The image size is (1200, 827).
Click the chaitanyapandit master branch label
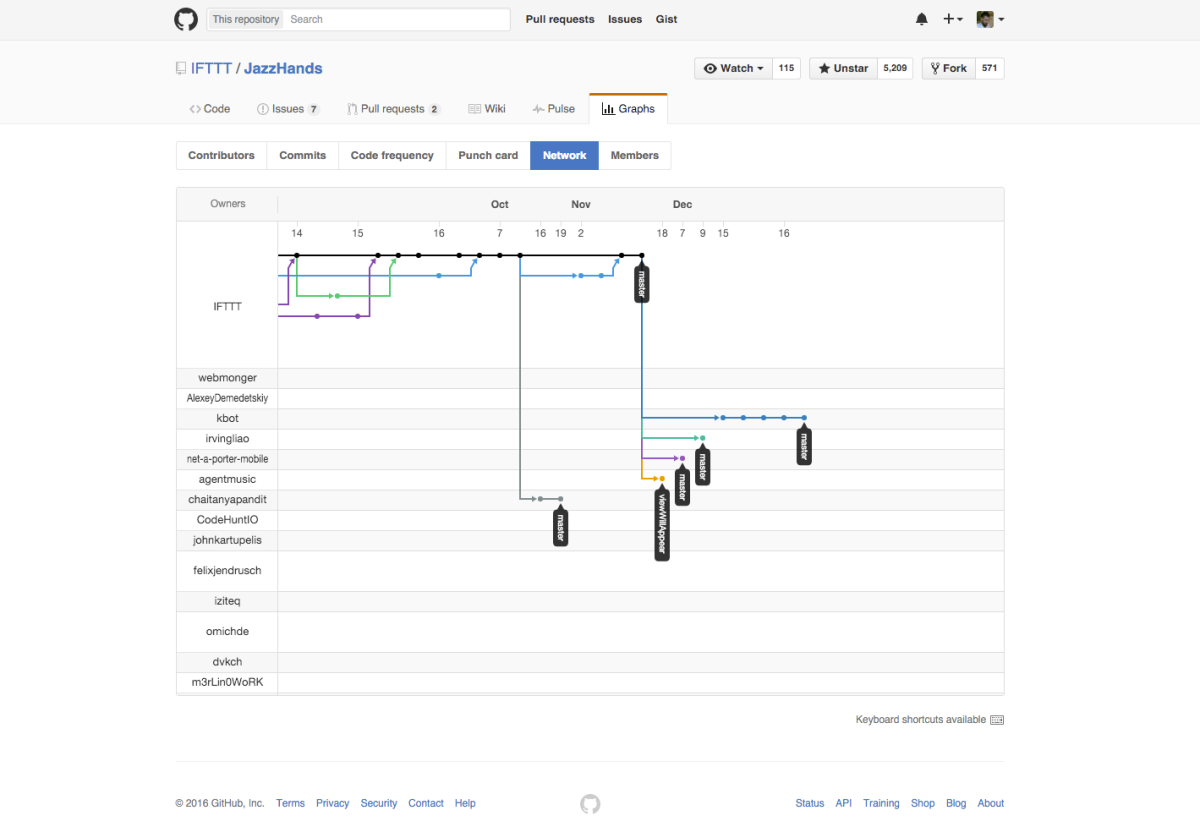click(x=560, y=526)
